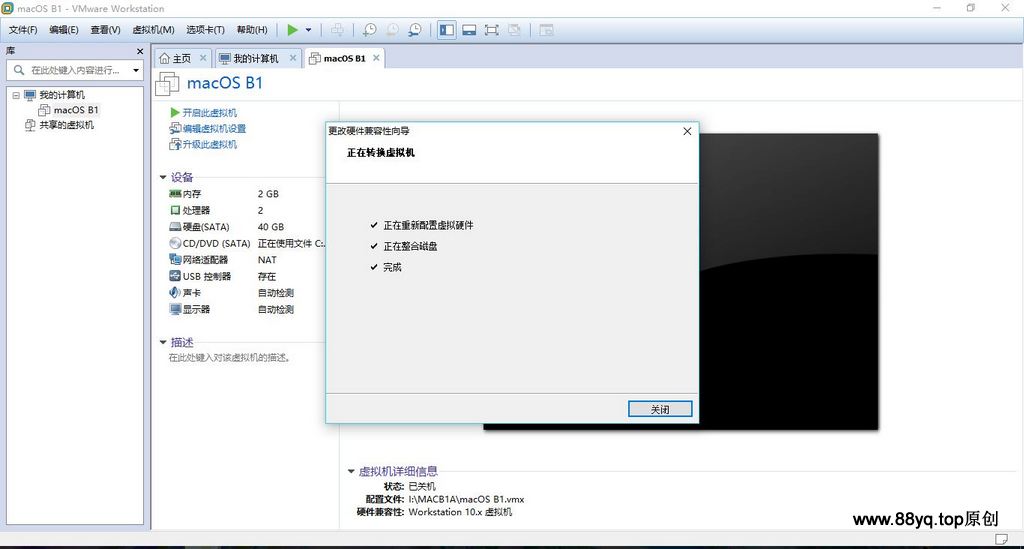Click the USB 控制器 device icon

point(175,276)
